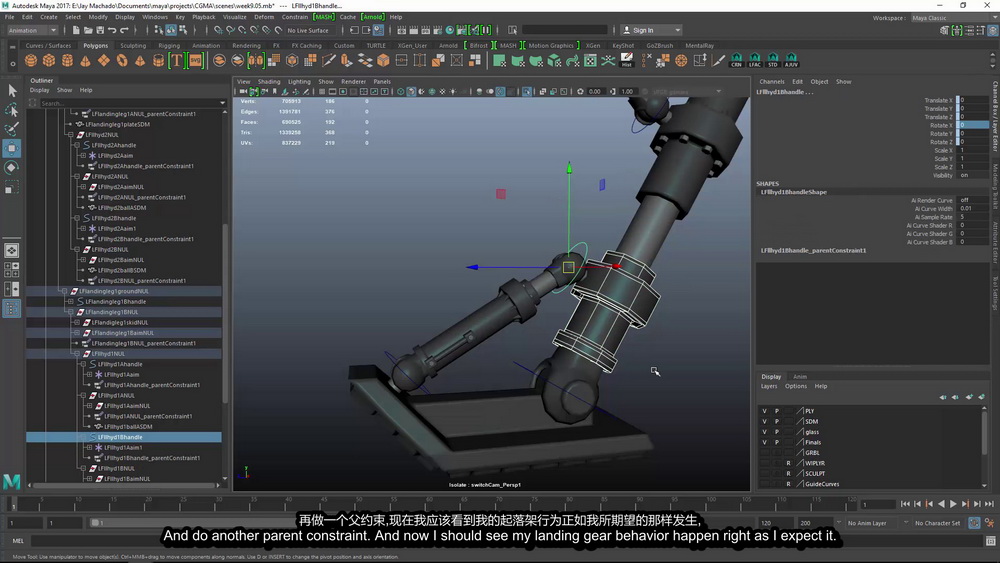Toggle V visibility of the glass layer
The width and height of the screenshot is (1000, 563).
(x=765, y=432)
